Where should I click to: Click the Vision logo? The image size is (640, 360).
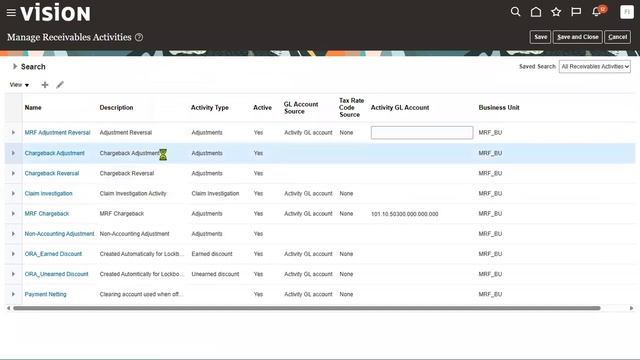(x=55, y=13)
